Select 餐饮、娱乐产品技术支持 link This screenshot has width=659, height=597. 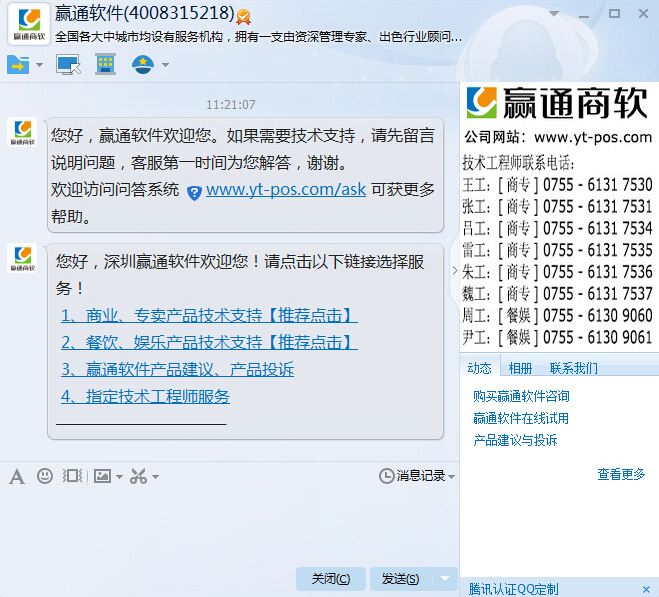pos(209,342)
